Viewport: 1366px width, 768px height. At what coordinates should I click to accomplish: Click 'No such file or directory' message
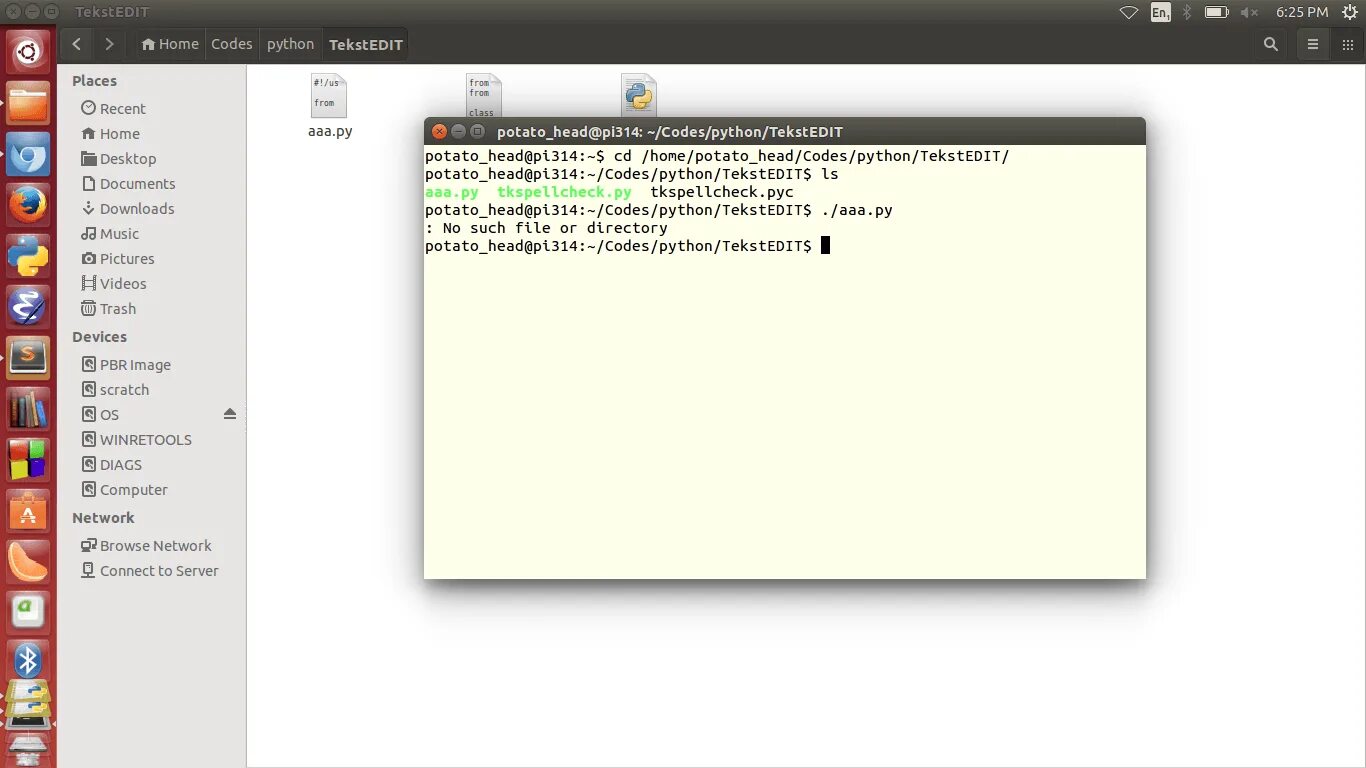[x=555, y=228]
